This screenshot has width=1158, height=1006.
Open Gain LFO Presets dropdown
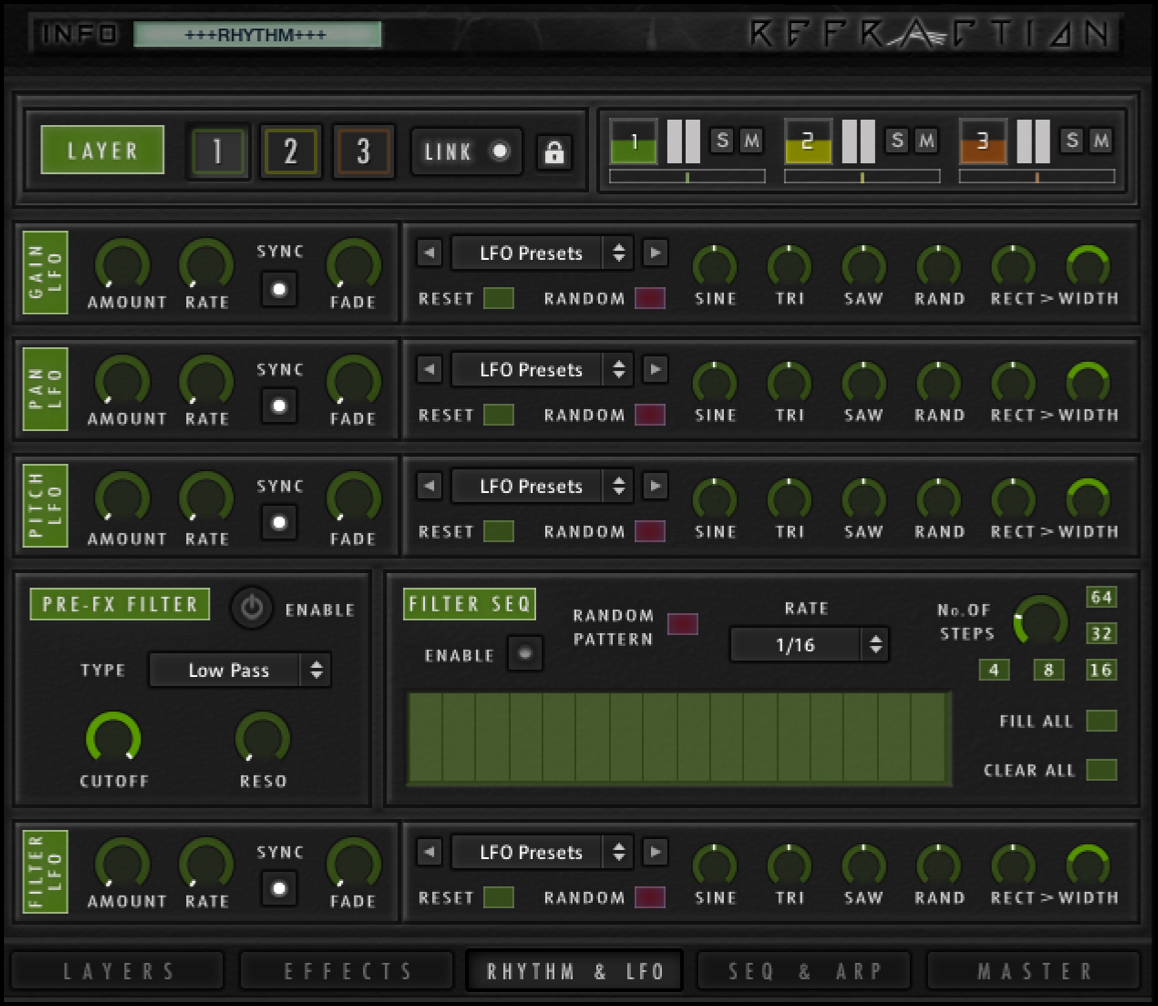tap(542, 253)
